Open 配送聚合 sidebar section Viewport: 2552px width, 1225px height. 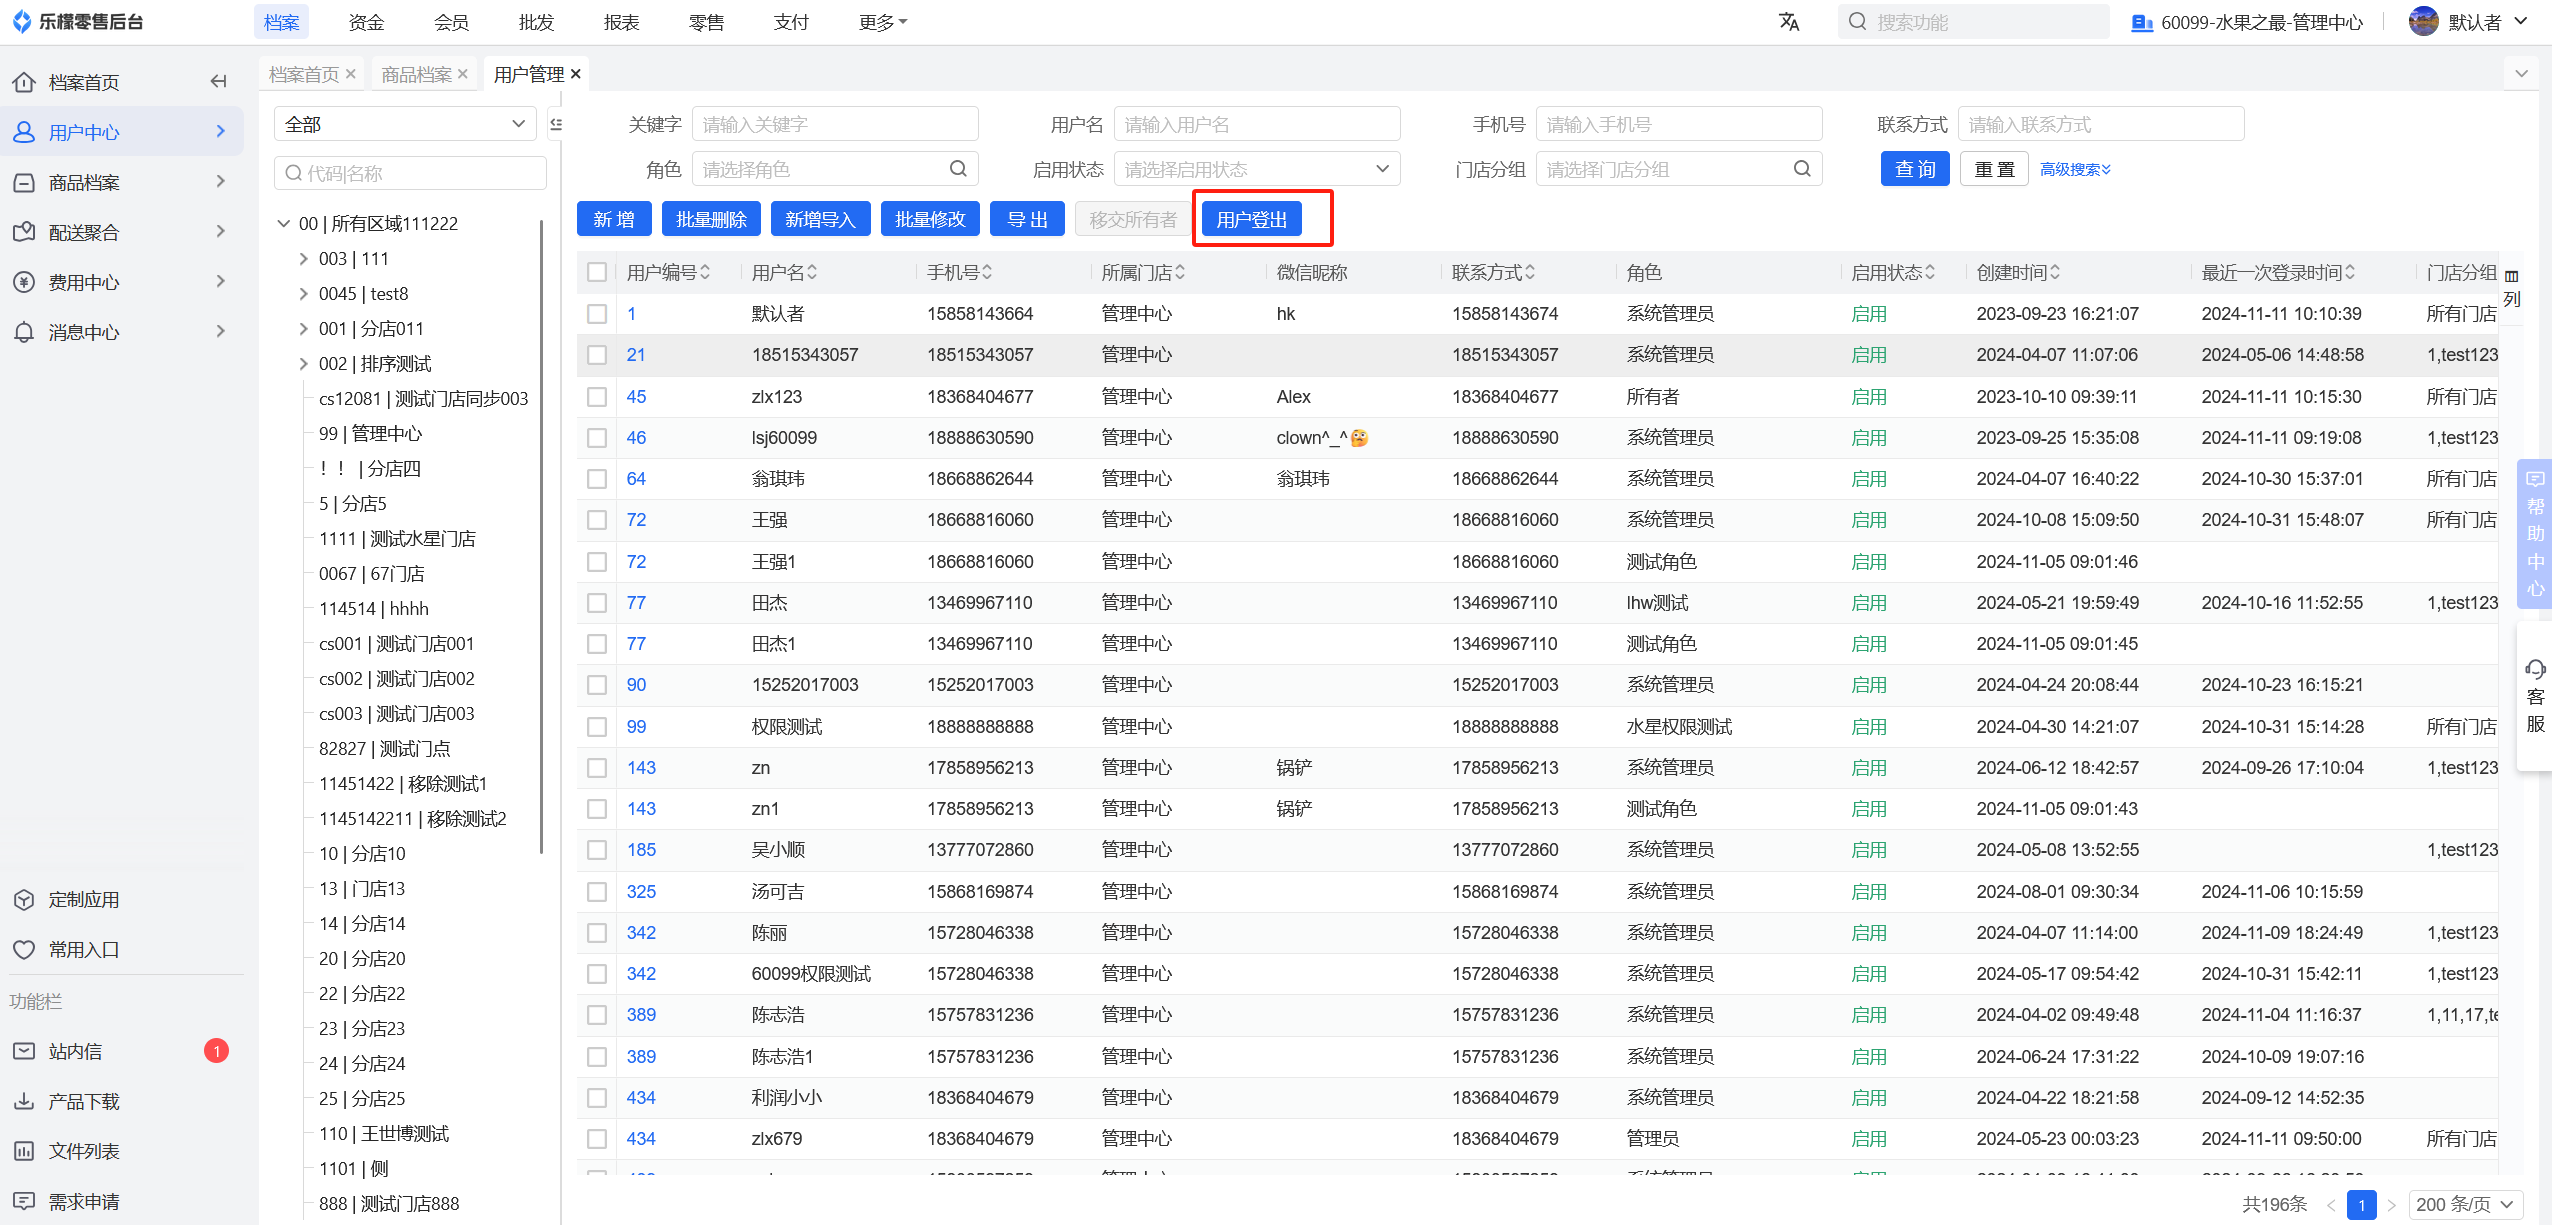[121, 232]
